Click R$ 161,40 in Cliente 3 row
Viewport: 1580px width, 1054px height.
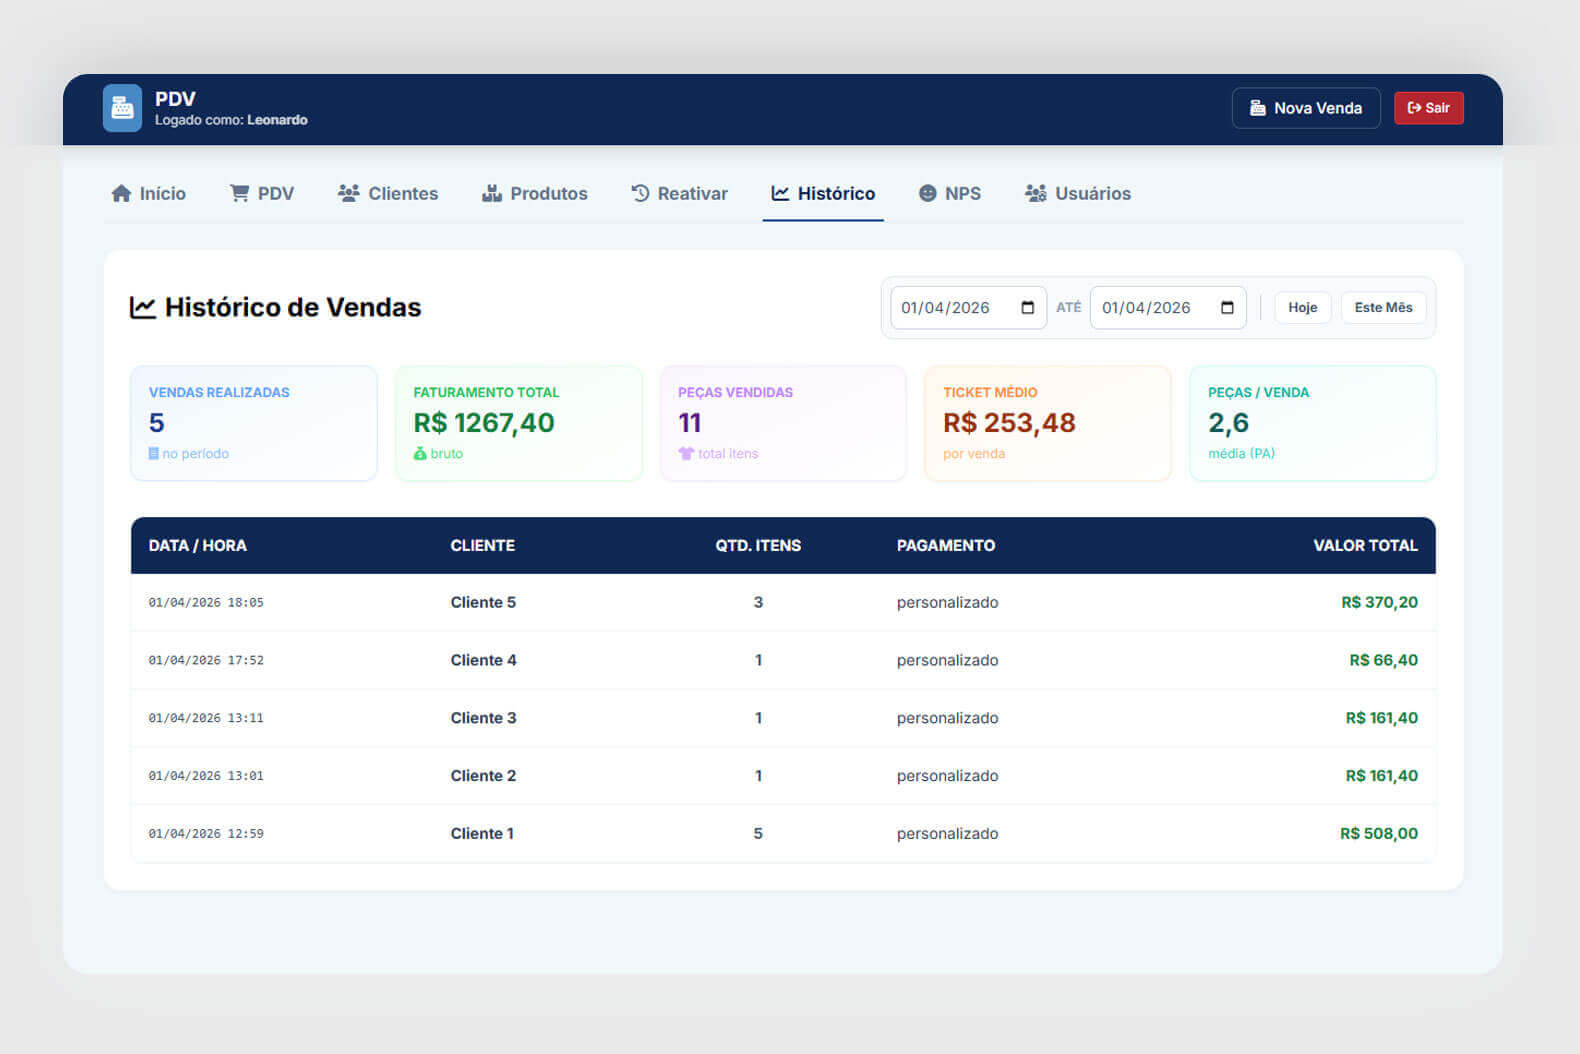tap(1381, 718)
